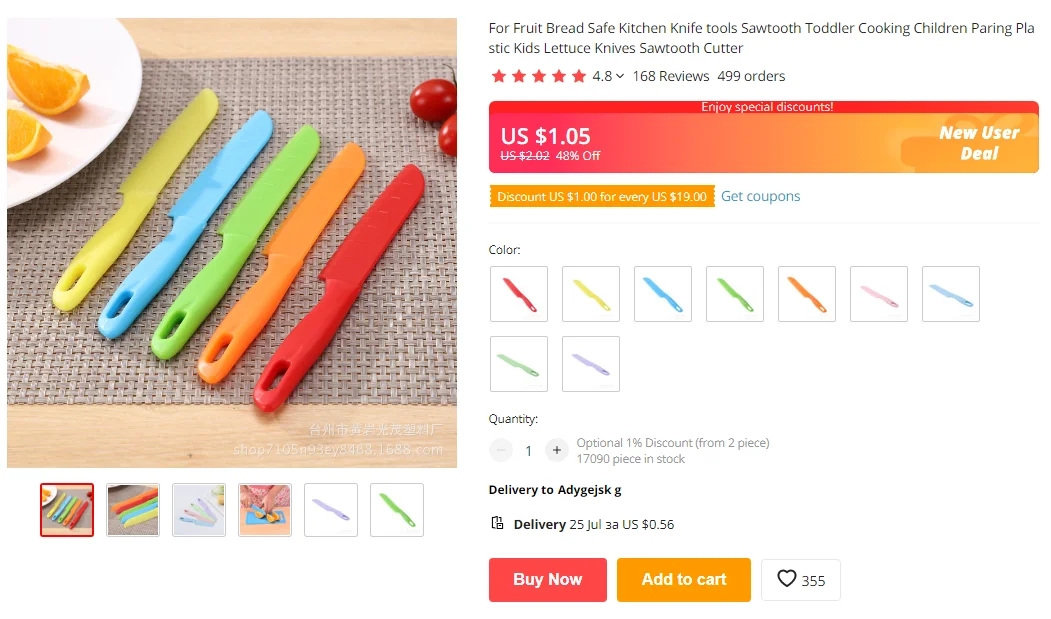This screenshot has height=619, width=1051.
Task: Click the quantity number field
Action: point(529,451)
